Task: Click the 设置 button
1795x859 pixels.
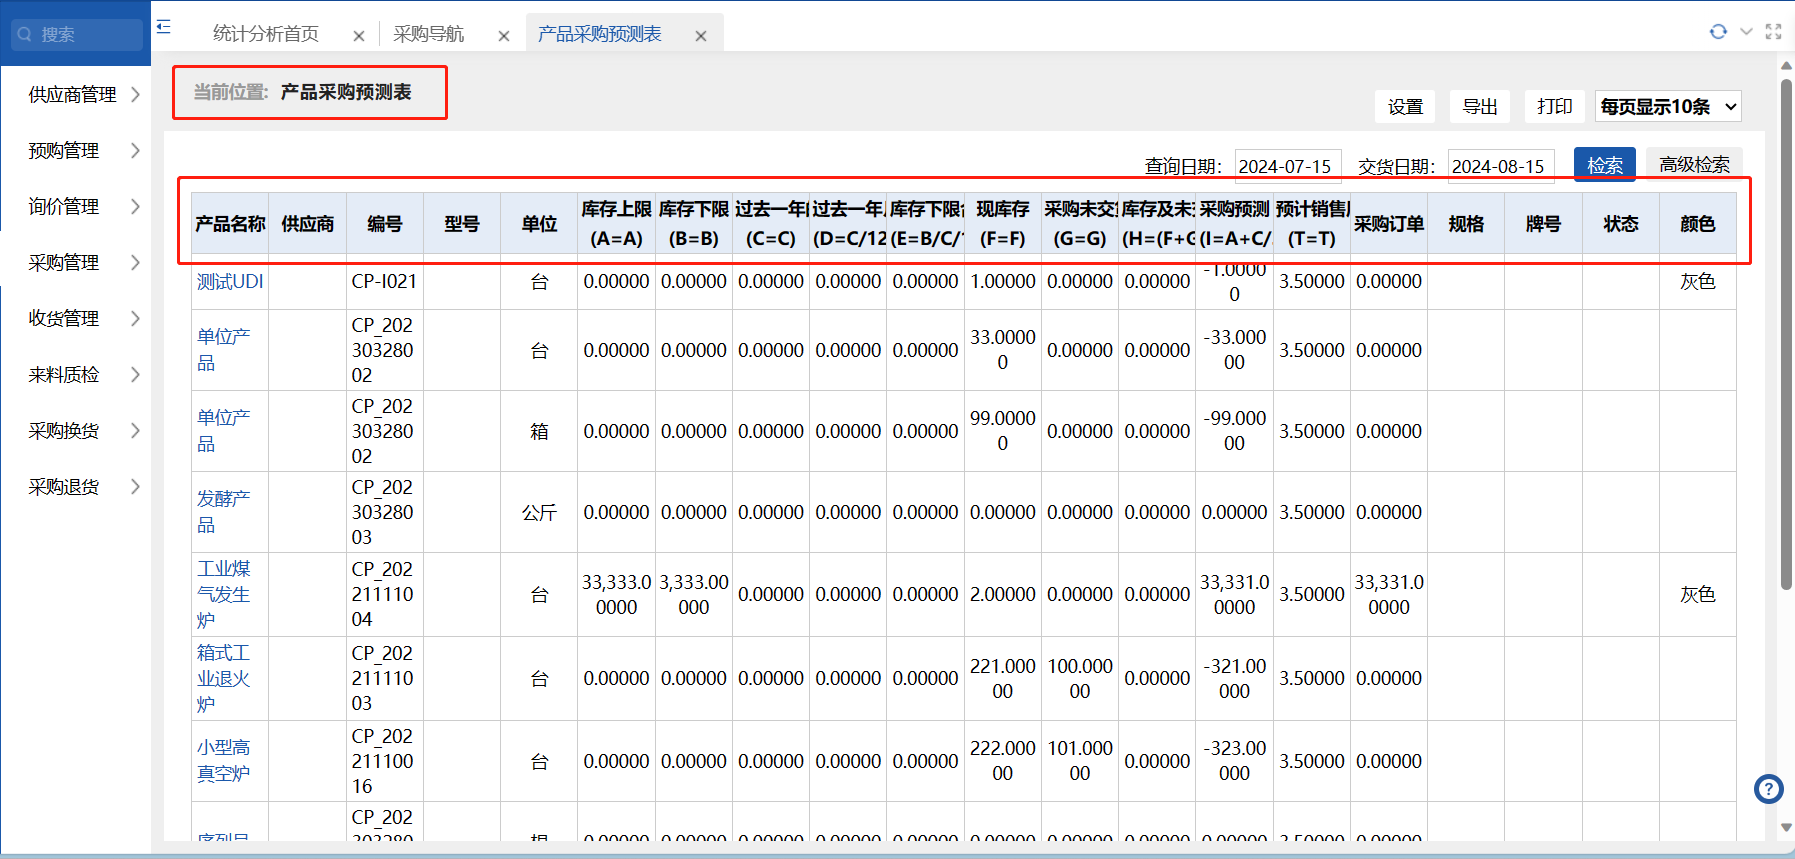Action: tap(1405, 107)
